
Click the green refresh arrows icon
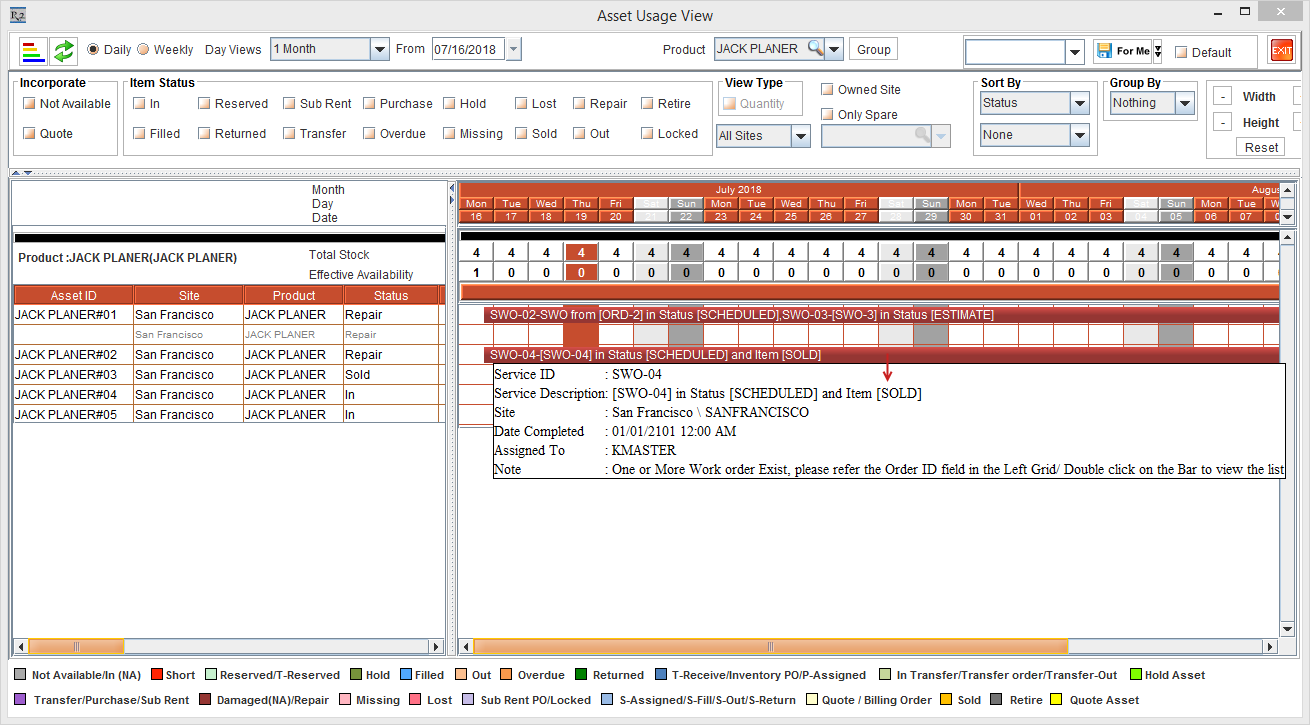click(x=65, y=50)
